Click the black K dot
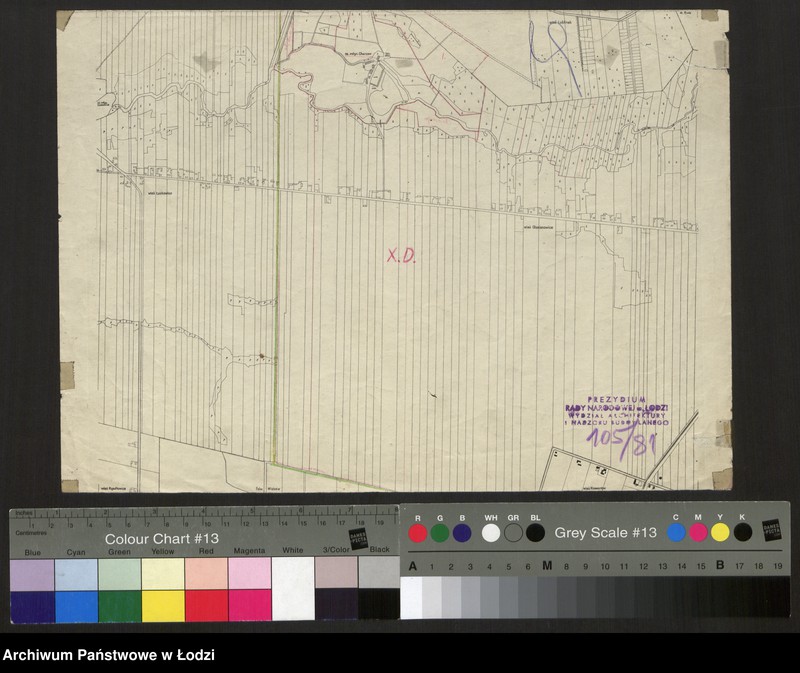 tap(742, 532)
